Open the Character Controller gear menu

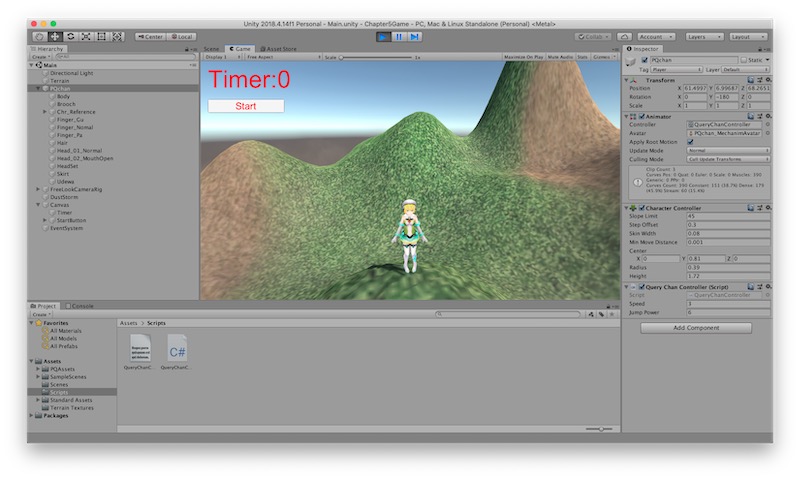coord(768,208)
